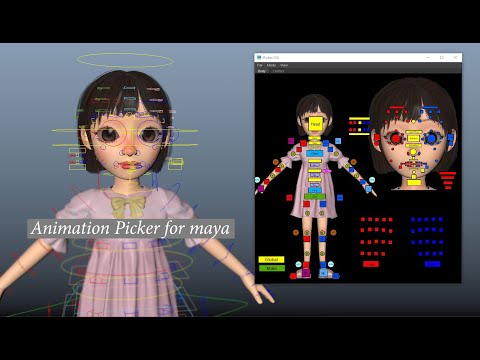
Task: Select the yellow Head control button
Action: pyautogui.click(x=316, y=124)
